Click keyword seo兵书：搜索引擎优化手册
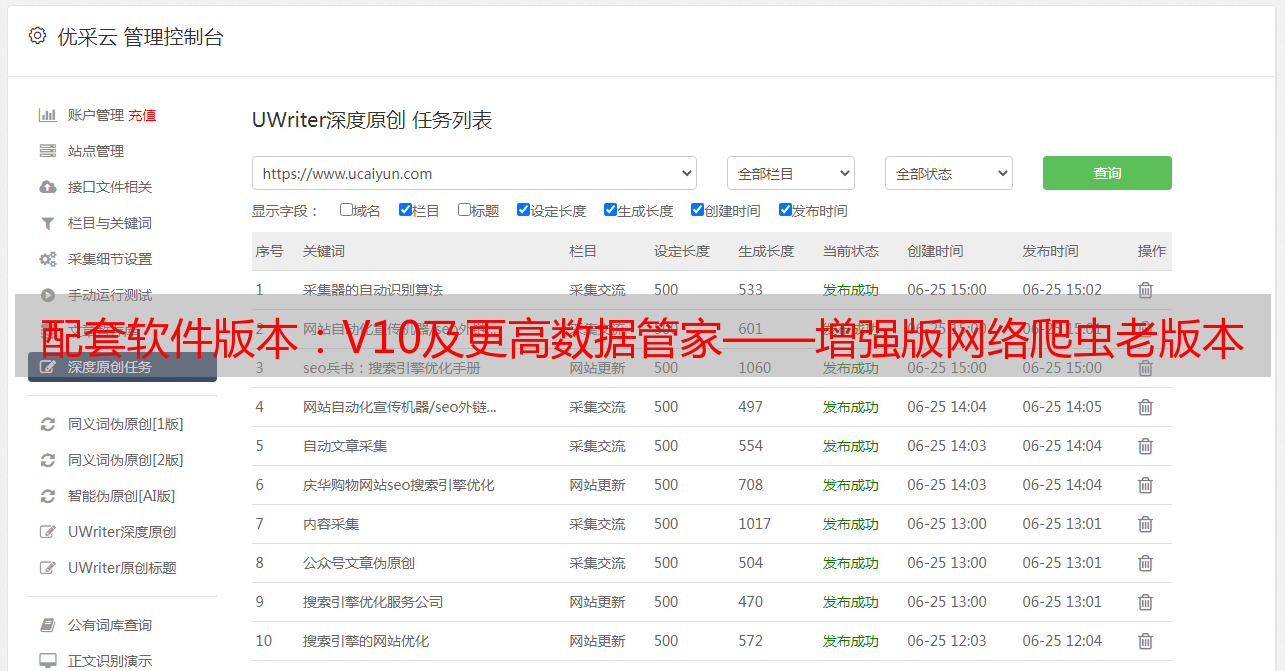Image resolution: width=1285 pixels, height=671 pixels. click(392, 368)
